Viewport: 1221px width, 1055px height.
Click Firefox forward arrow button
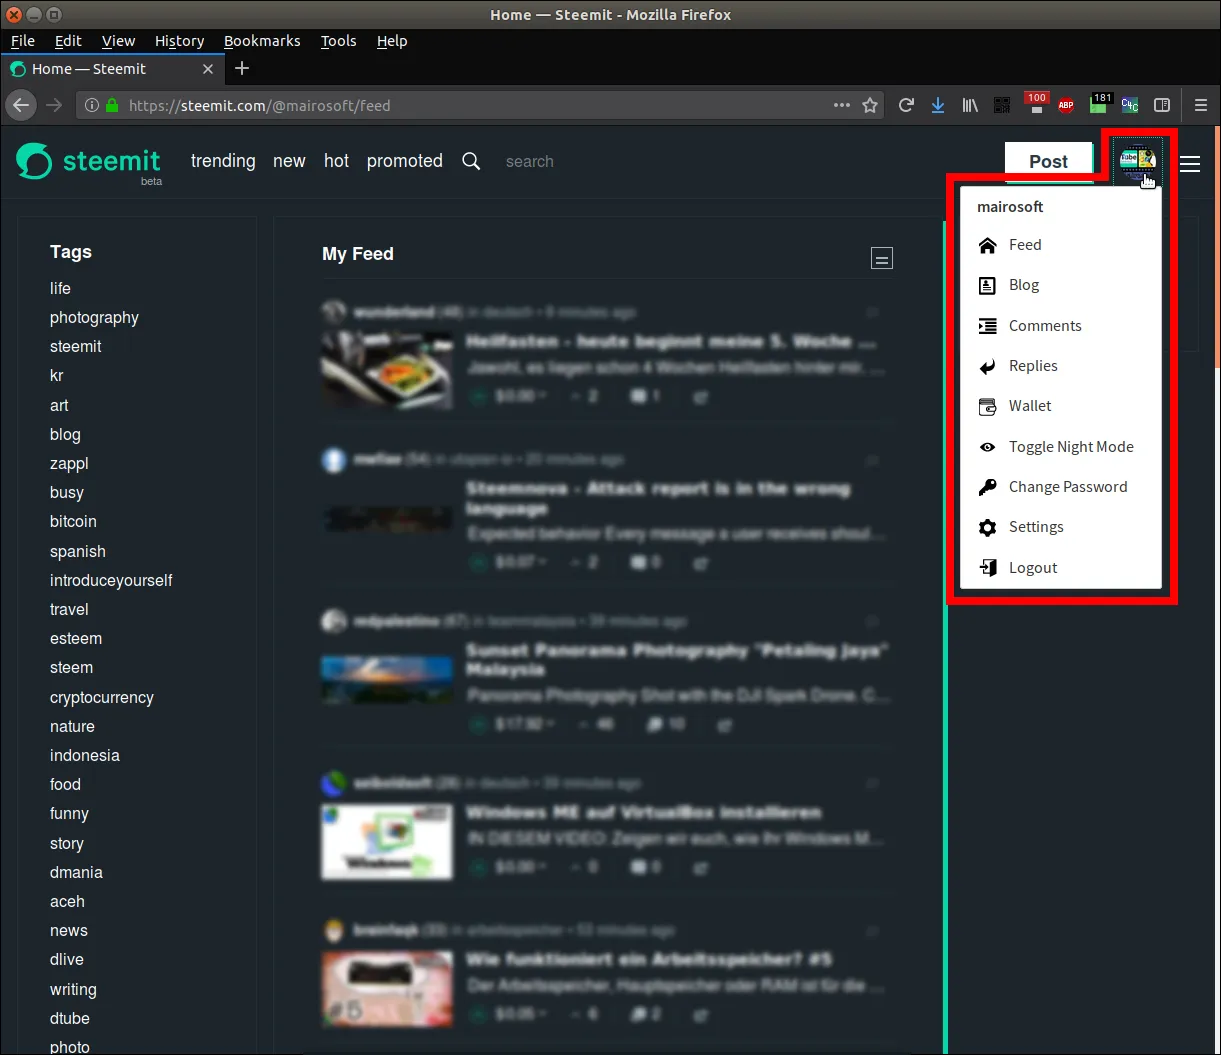click(x=54, y=105)
